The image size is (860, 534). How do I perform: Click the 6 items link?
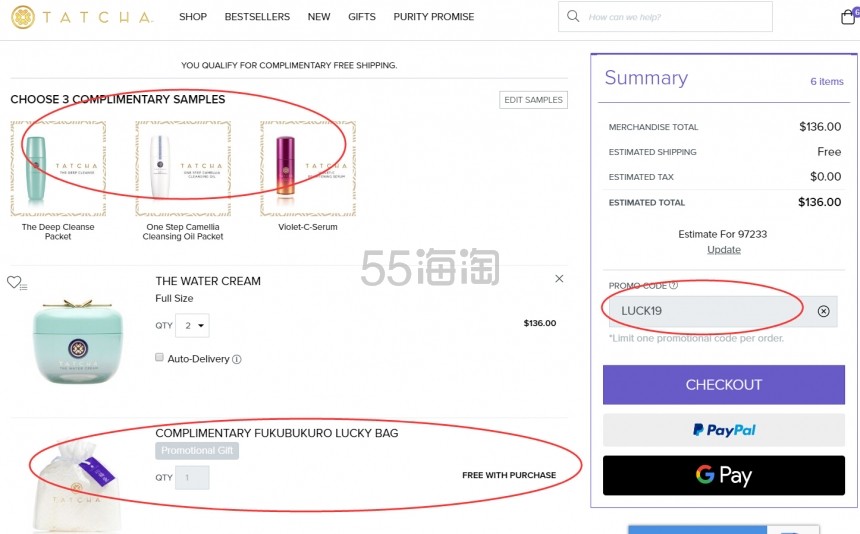[827, 82]
